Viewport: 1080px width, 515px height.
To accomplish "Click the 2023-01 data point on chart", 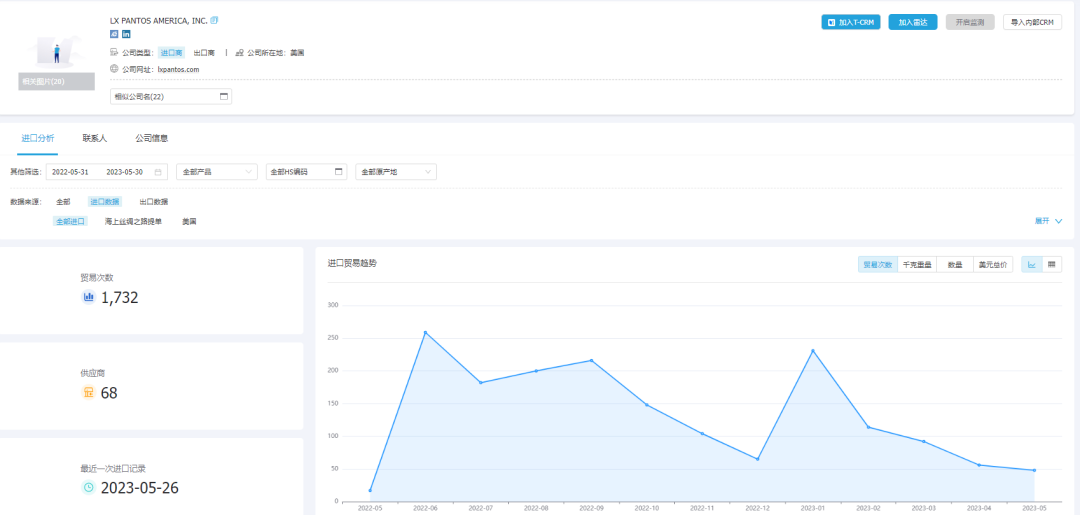I will [x=813, y=351].
